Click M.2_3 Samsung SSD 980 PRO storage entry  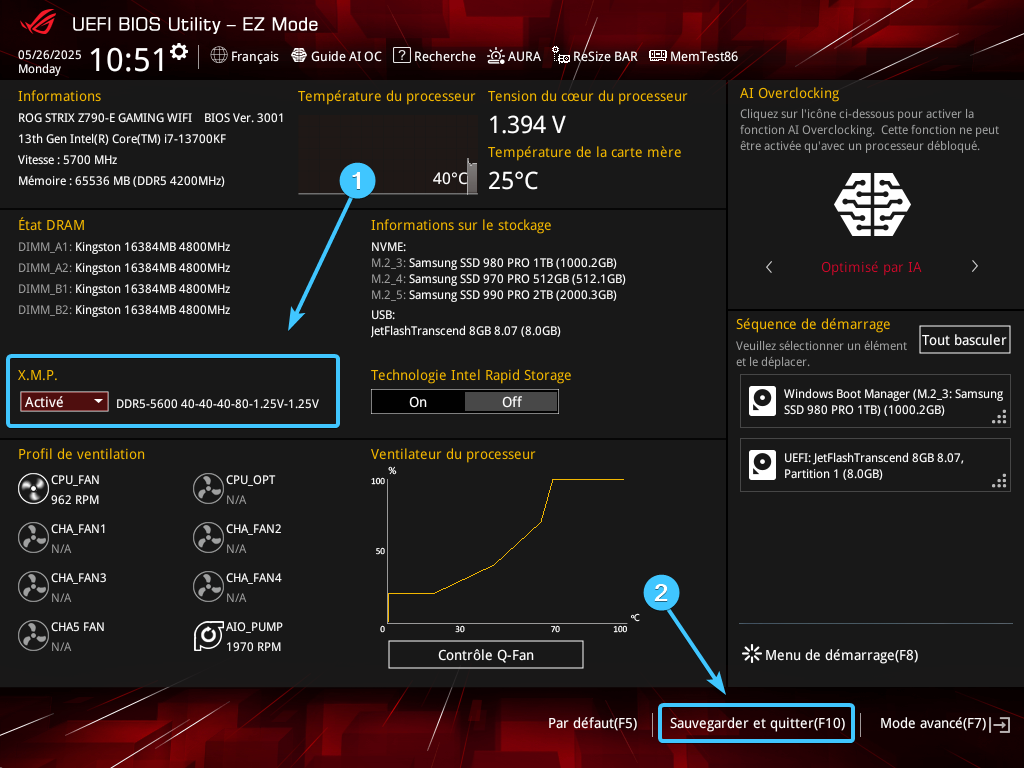coord(494,263)
